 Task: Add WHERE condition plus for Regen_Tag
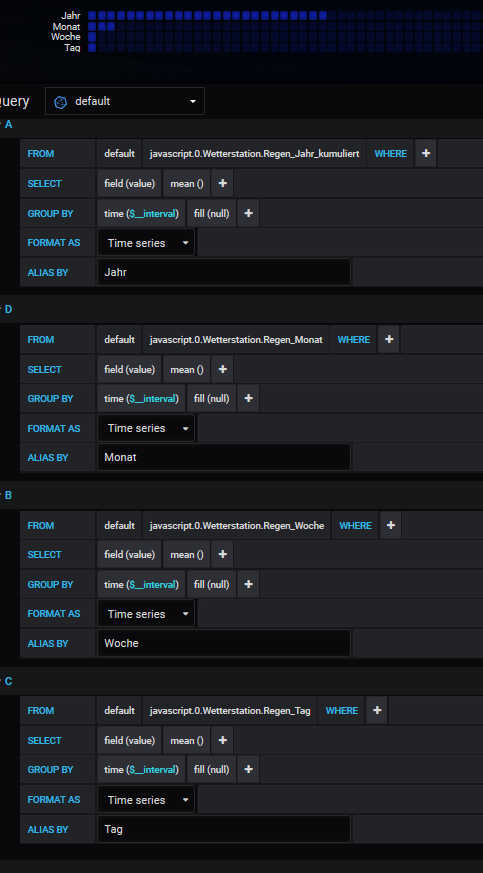click(377, 711)
